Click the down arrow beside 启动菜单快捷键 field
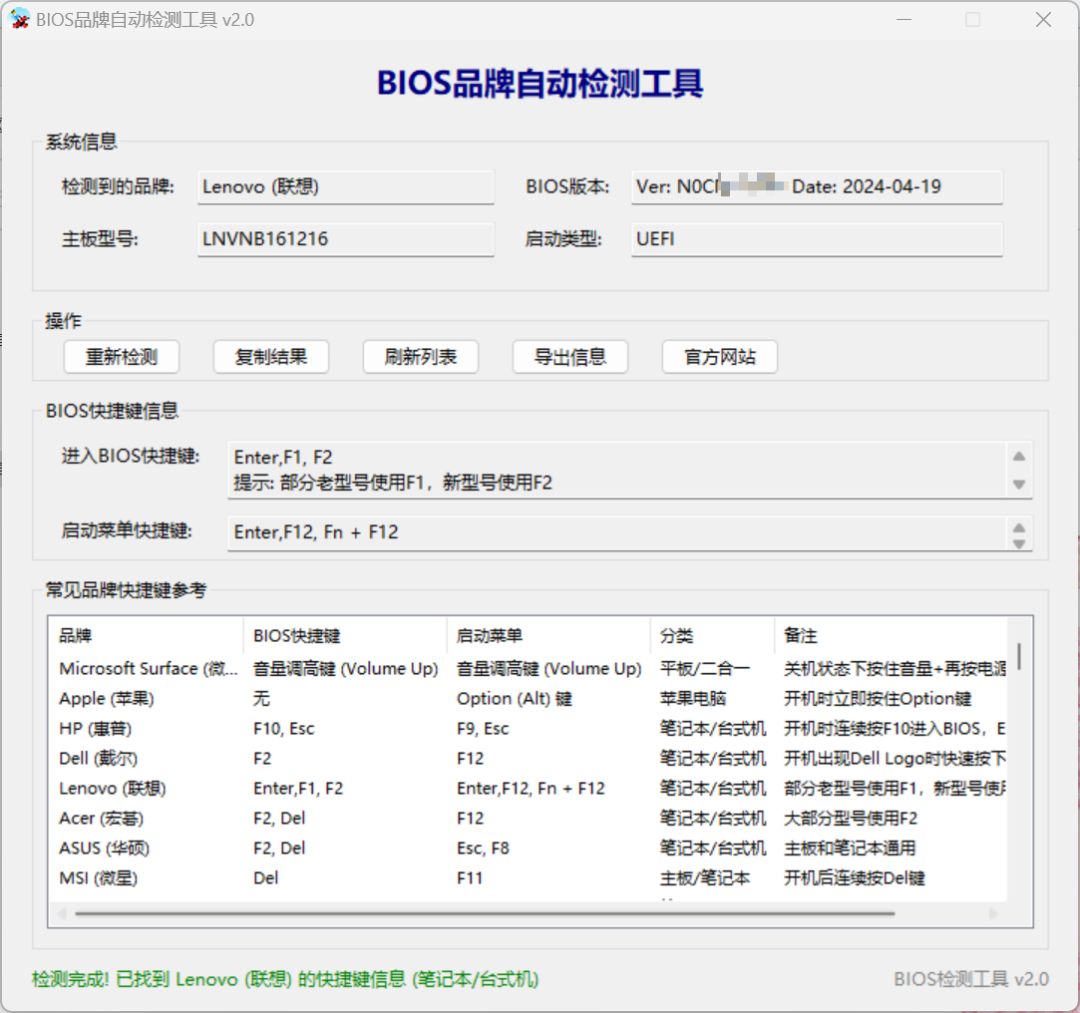This screenshot has width=1080, height=1013. click(x=1020, y=541)
